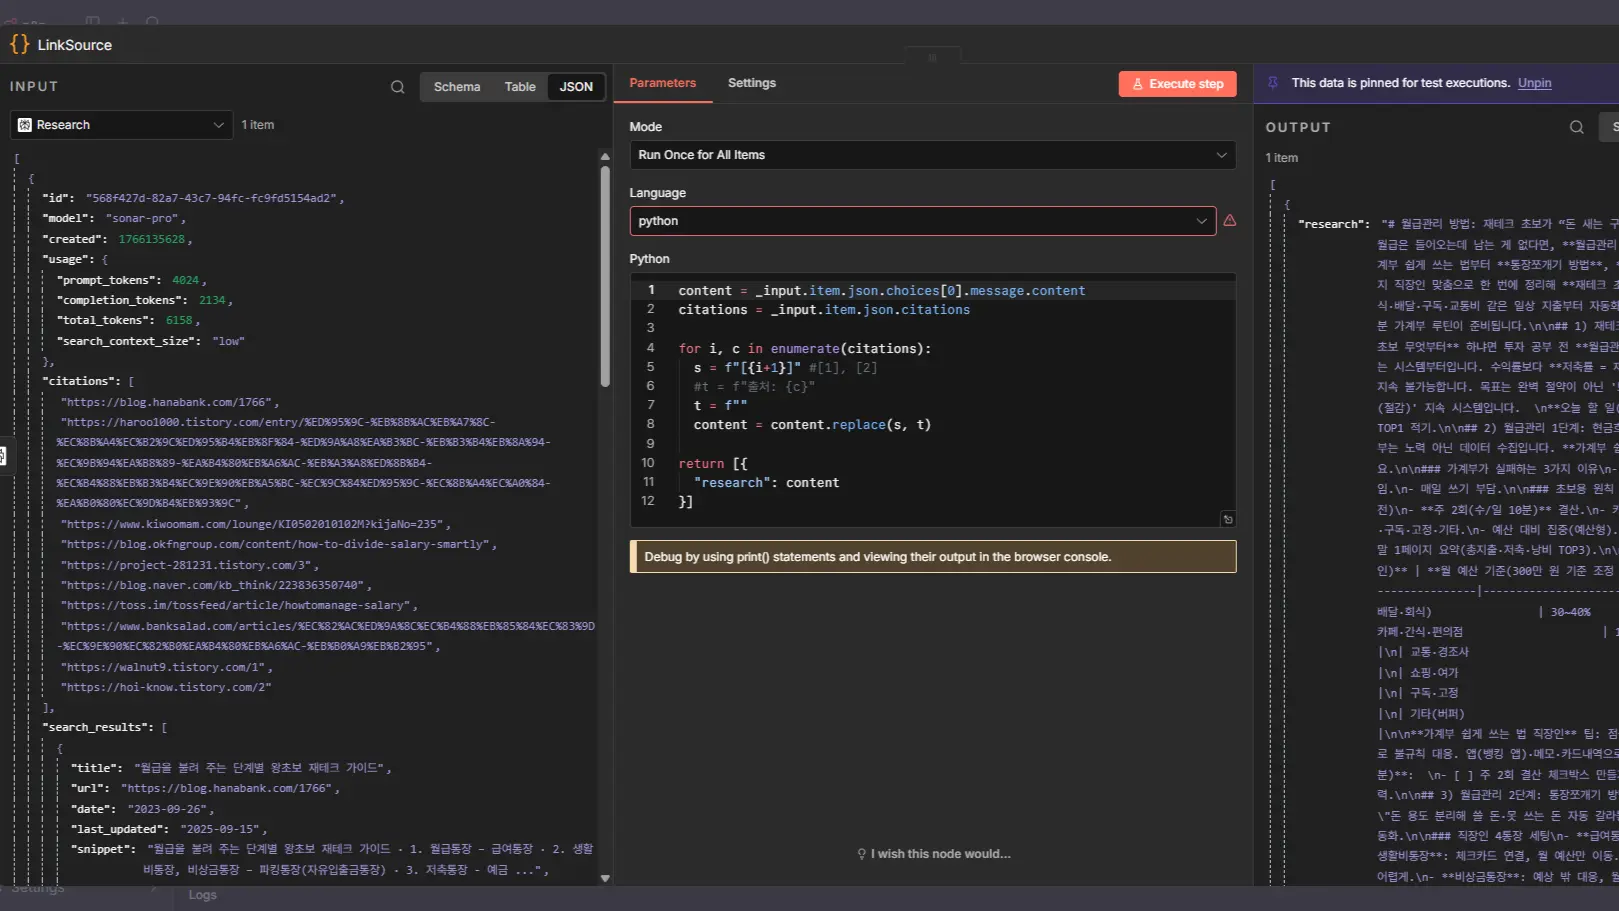Click the pin icon in pinned data notice

pos(1273,83)
